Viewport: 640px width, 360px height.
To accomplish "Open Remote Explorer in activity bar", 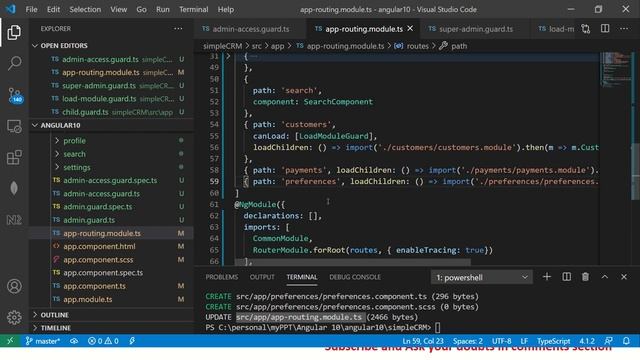I will click(x=14, y=127).
